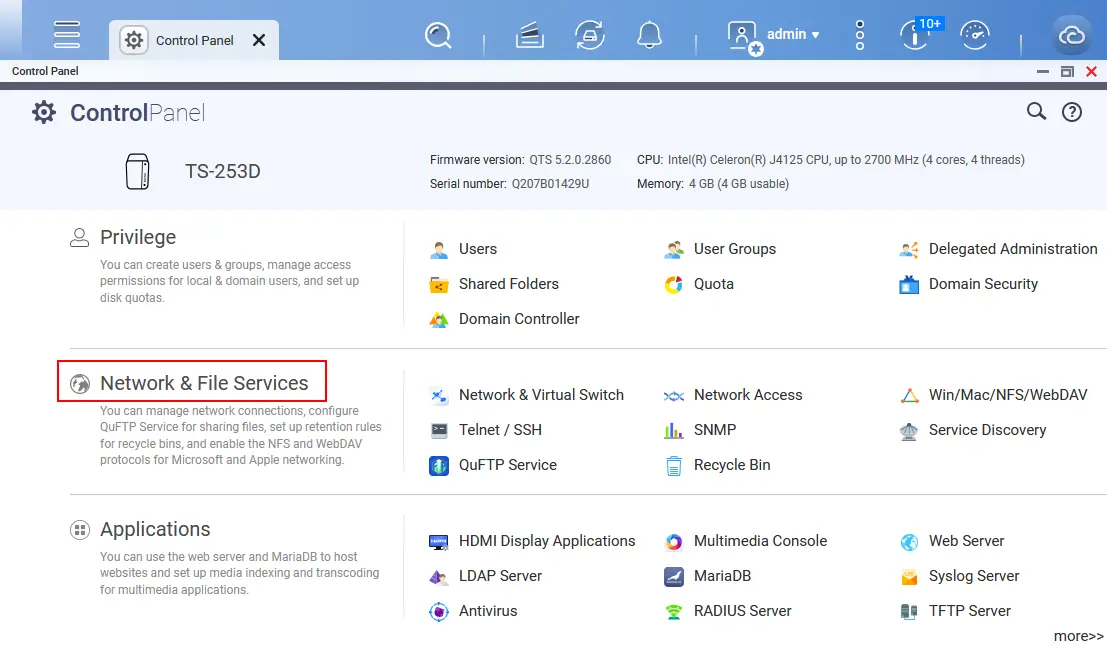Open the QTS desktop search magnifier
This screenshot has height=659, width=1107.
coord(438,35)
